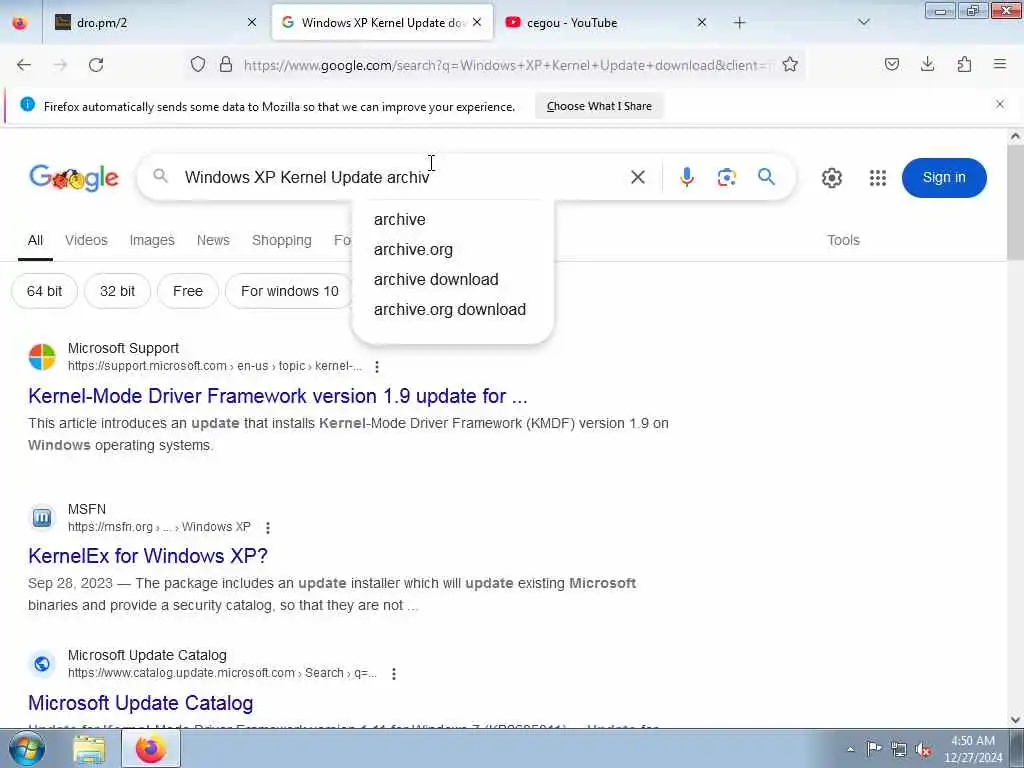
Task: Switch to the dro.pm/2 tab
Action: pos(155,22)
